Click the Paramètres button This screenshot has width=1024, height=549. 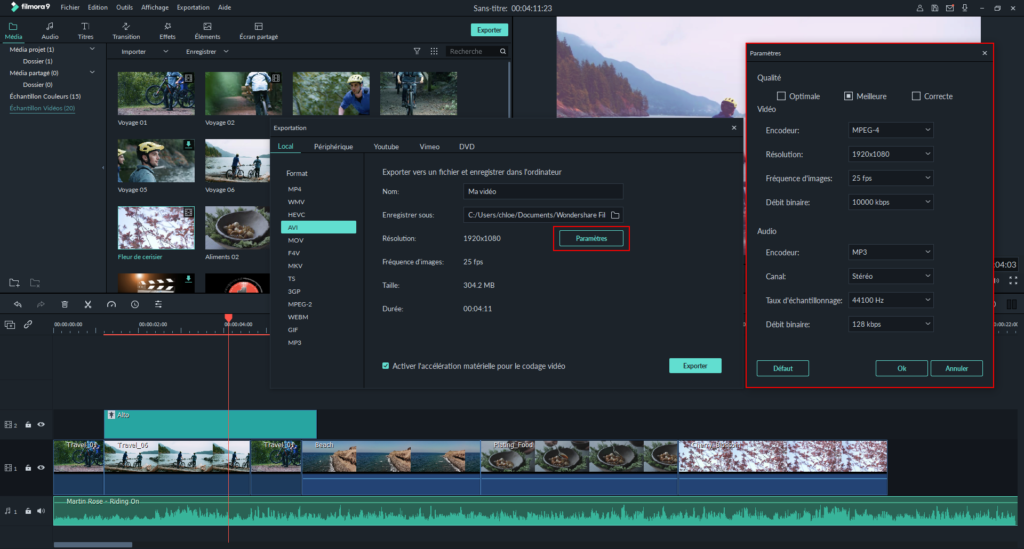591,238
